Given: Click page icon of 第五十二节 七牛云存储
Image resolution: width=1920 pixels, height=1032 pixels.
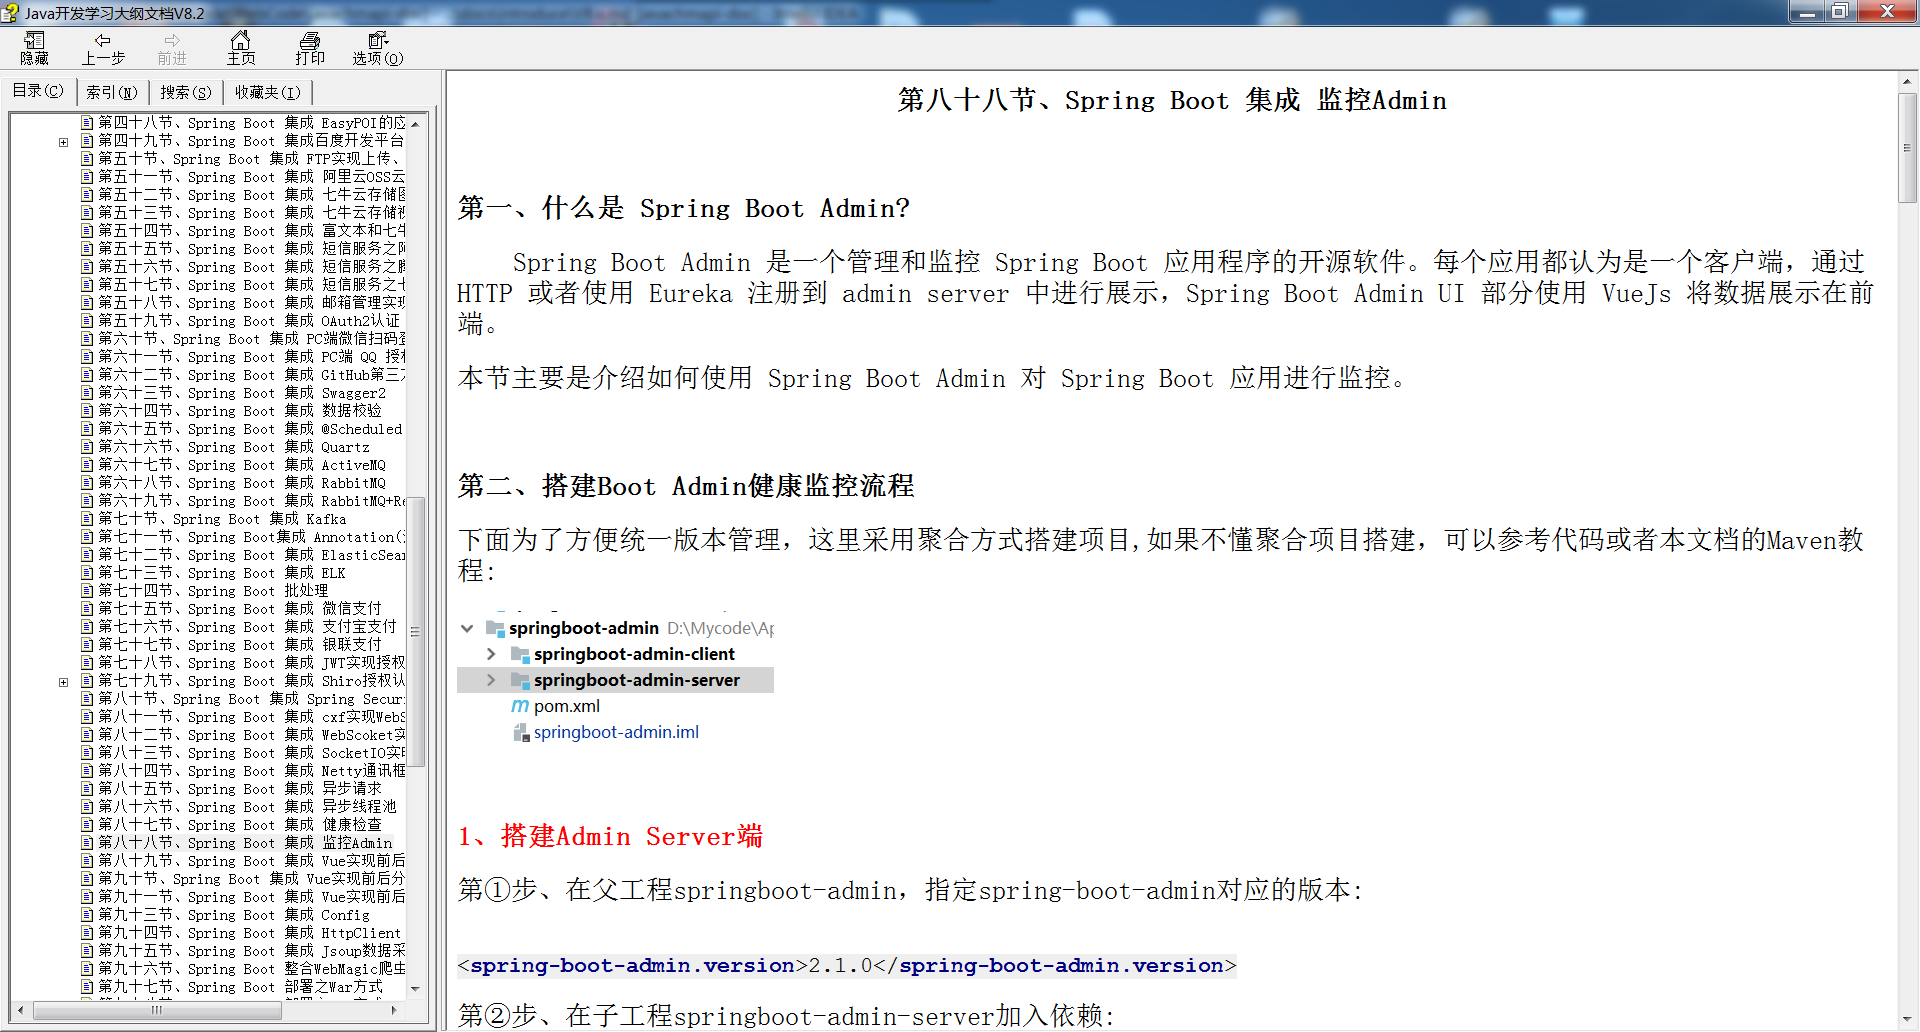Looking at the screenshot, I should click(87, 195).
